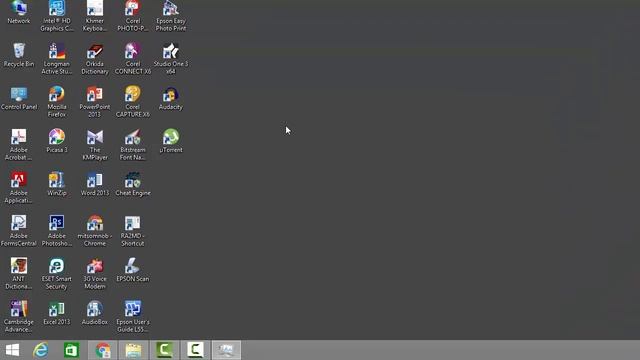This screenshot has height=360, width=640.
Task: Click the Word 2013 icon
Action: click(95, 184)
